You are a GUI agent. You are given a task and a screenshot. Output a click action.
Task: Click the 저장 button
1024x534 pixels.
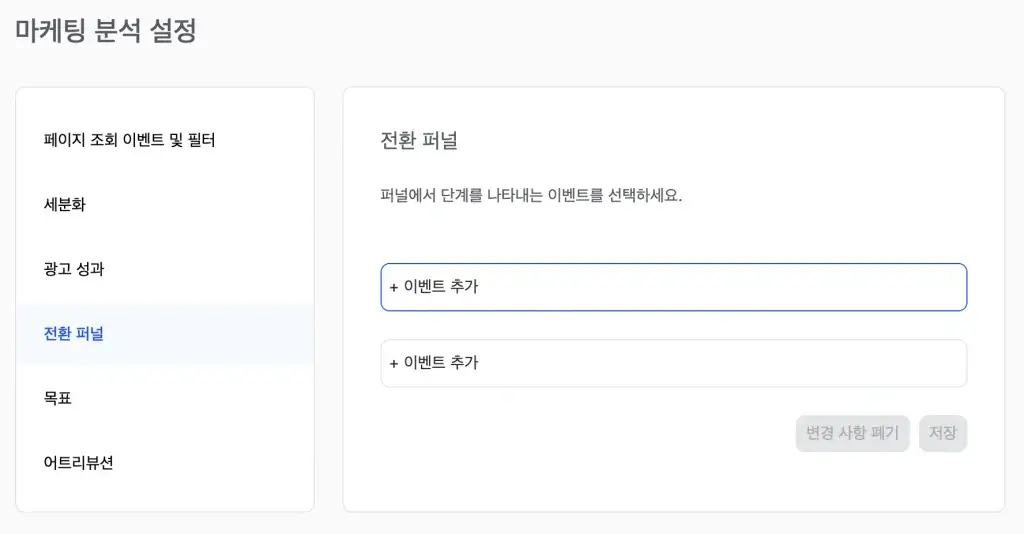coord(942,433)
